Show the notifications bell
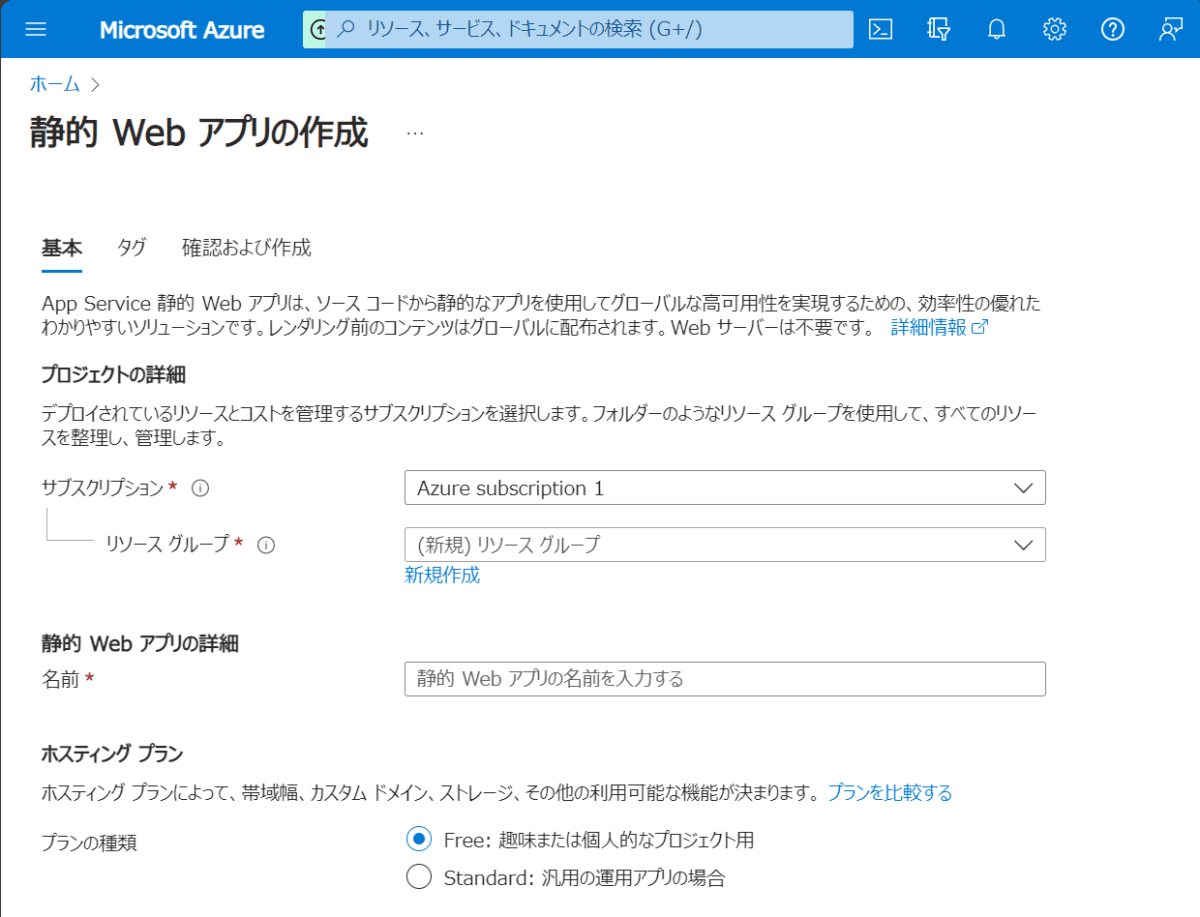Image resolution: width=1200 pixels, height=917 pixels. coord(996,29)
